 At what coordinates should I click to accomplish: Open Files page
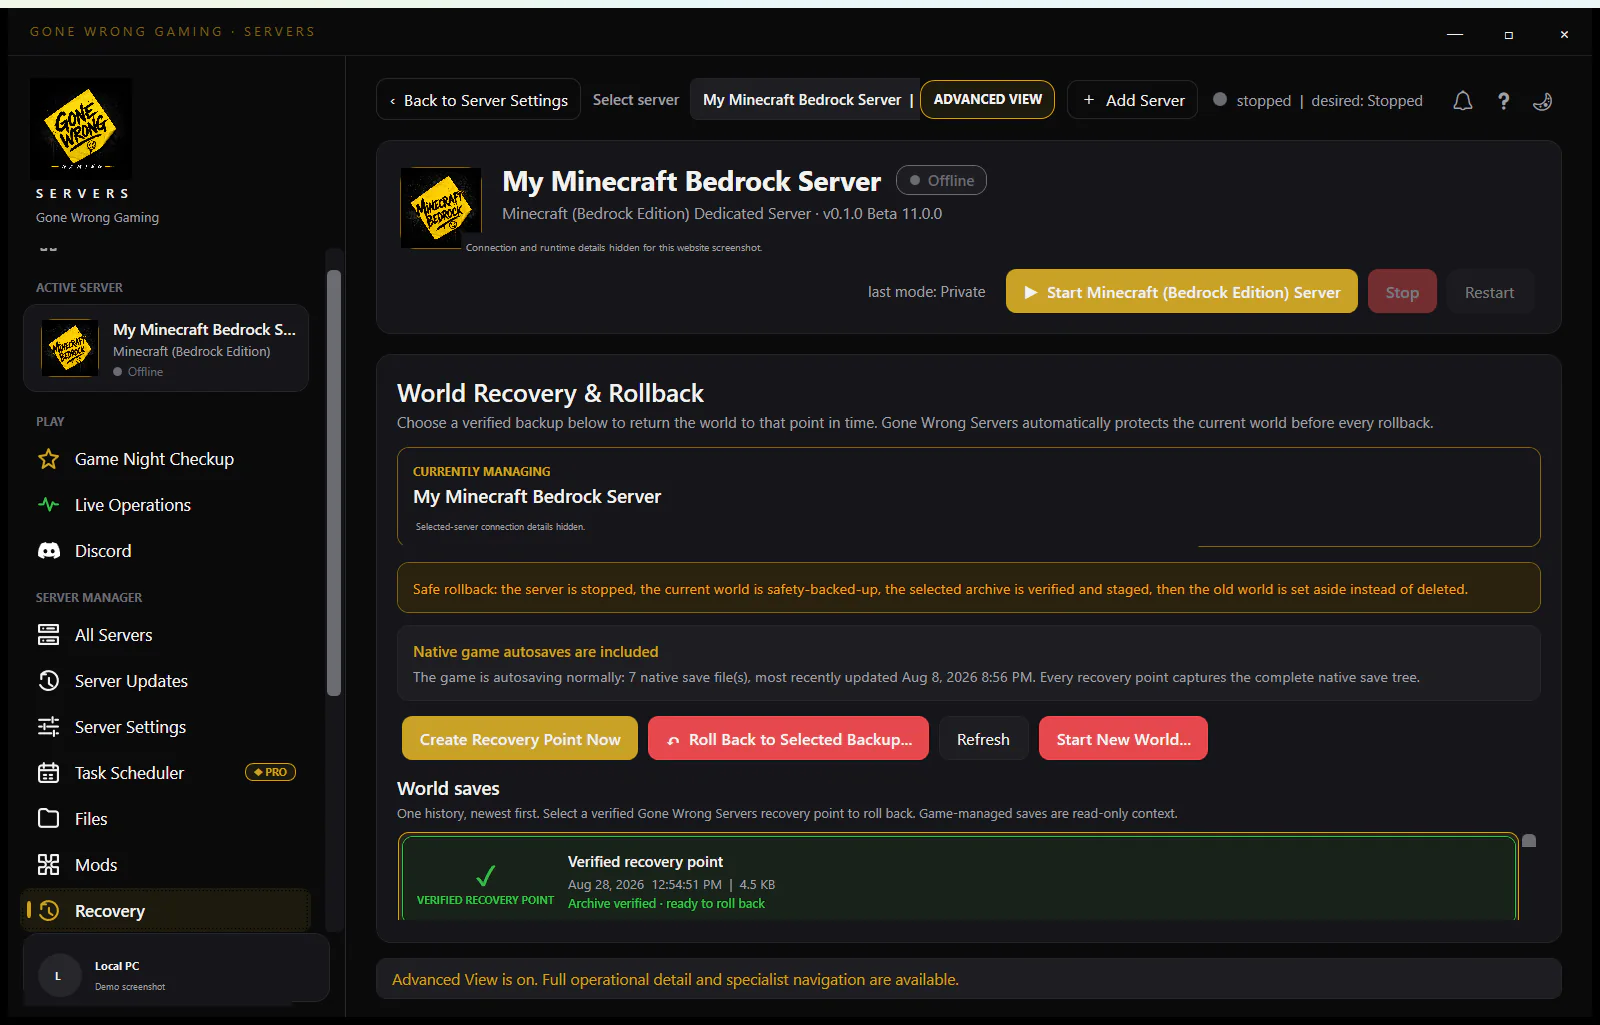pyautogui.click(x=166, y=819)
